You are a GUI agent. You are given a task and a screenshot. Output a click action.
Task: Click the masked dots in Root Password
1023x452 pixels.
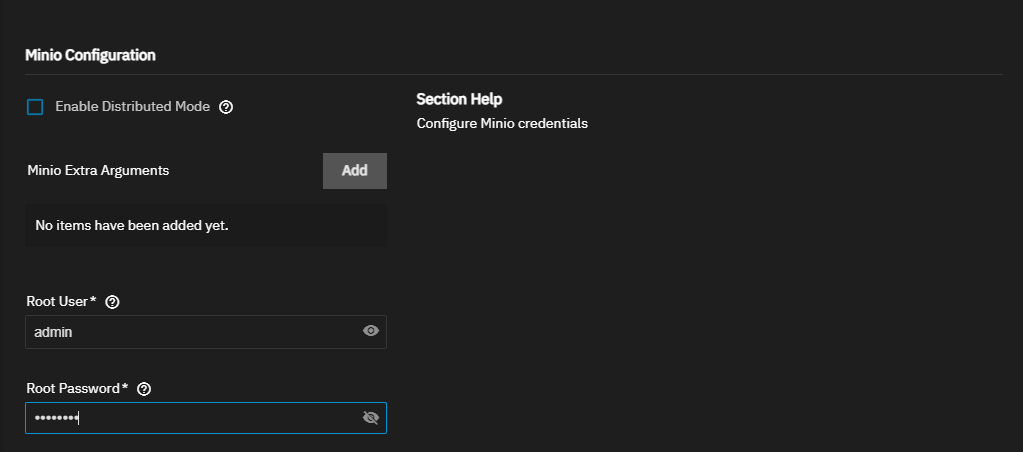click(56, 418)
